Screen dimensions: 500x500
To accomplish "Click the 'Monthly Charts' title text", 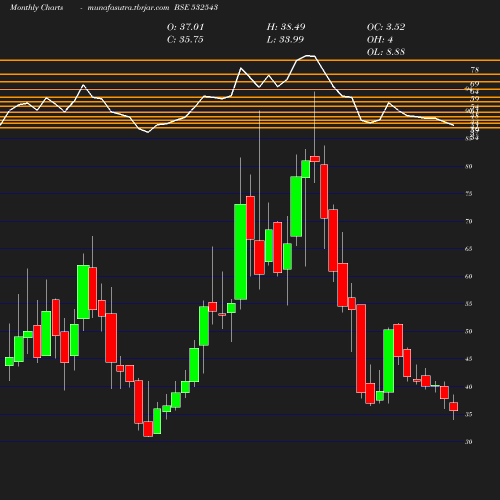I will point(36,8).
